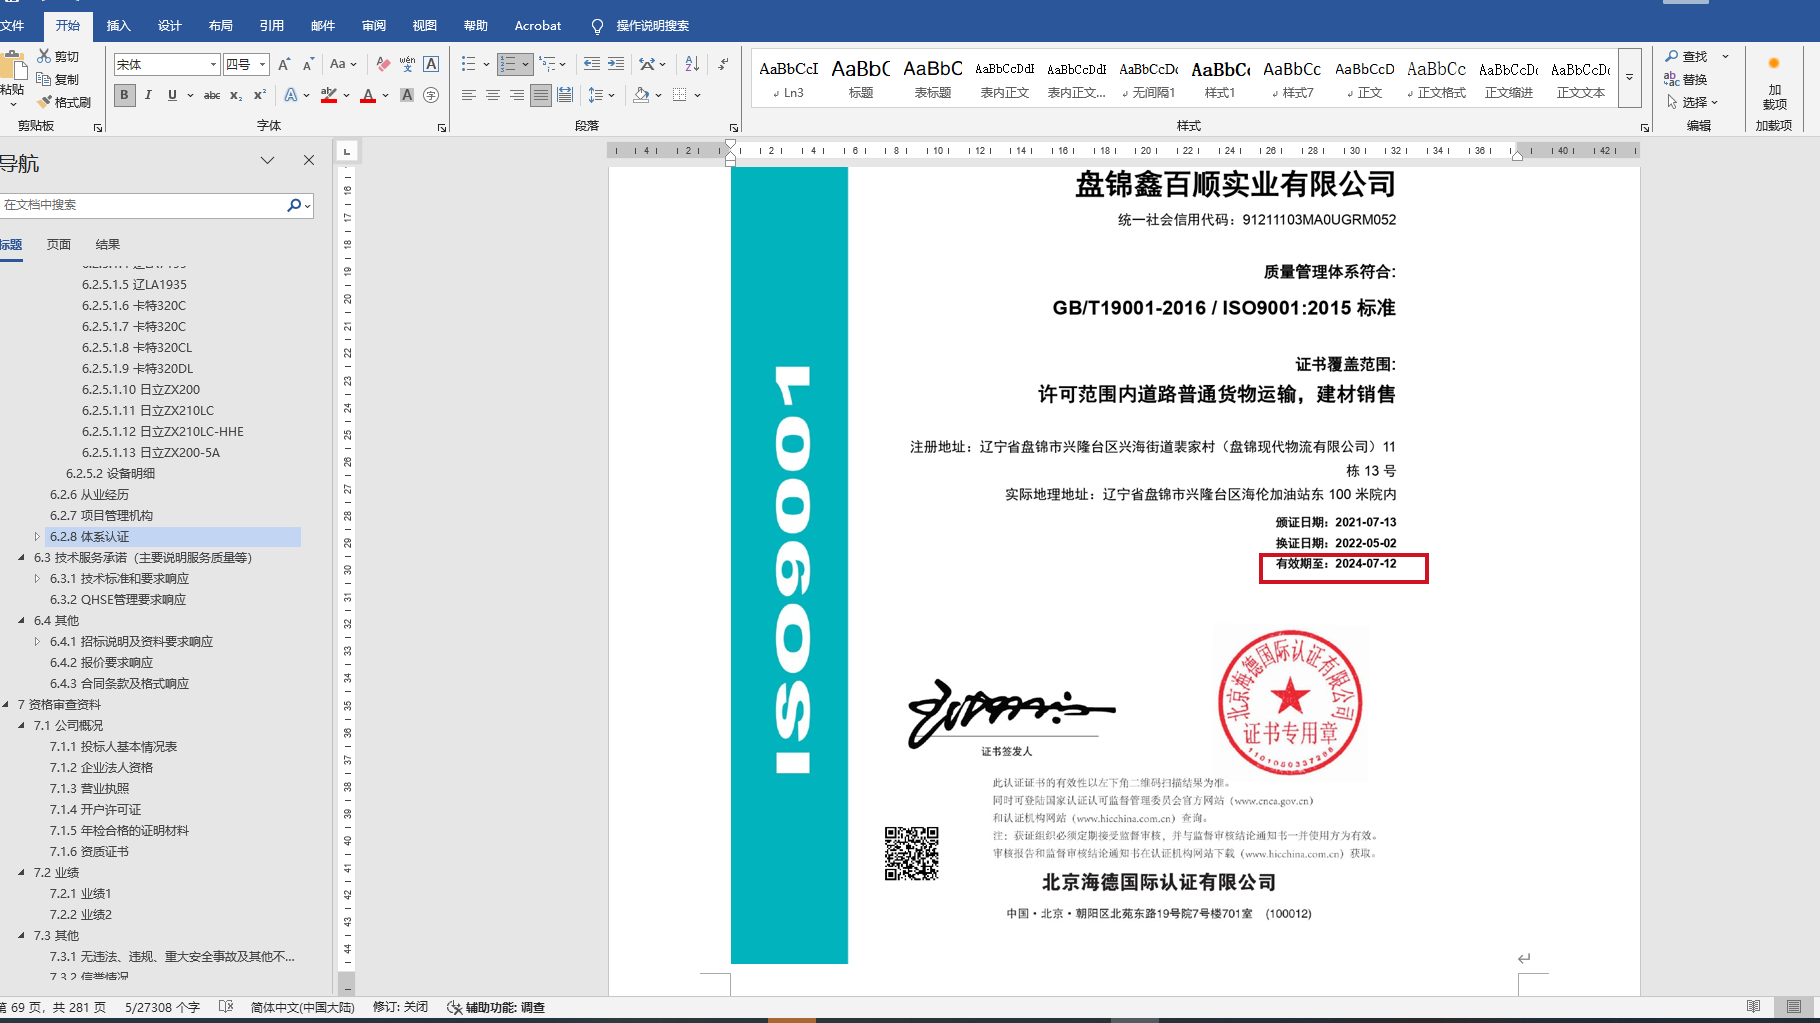The width and height of the screenshot is (1820, 1023).
Task: Toggle Underline formatting
Action: pyautogui.click(x=172, y=96)
